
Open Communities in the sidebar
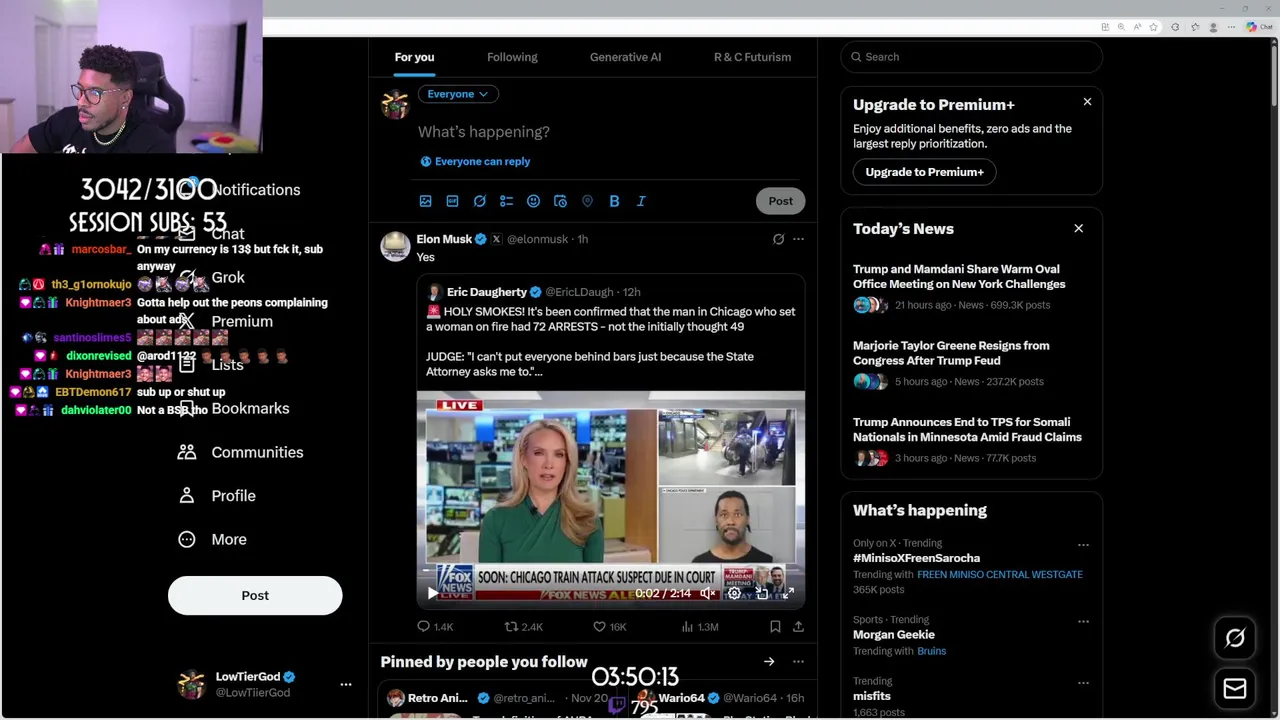click(x=241, y=452)
